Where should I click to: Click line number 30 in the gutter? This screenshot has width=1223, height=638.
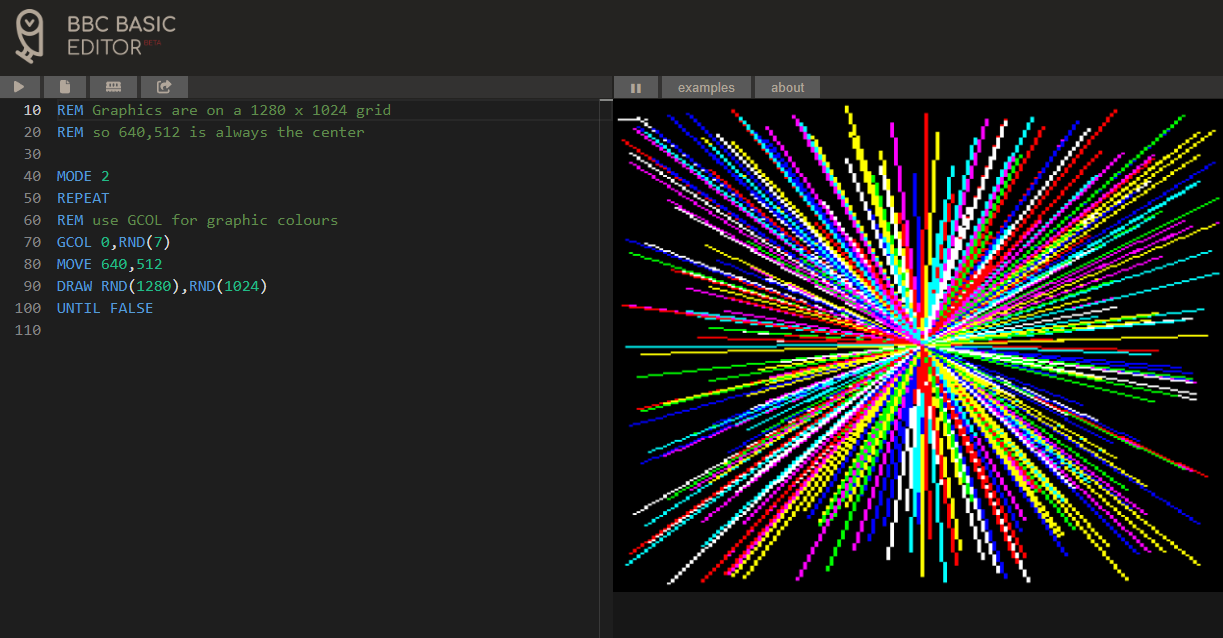(x=32, y=154)
